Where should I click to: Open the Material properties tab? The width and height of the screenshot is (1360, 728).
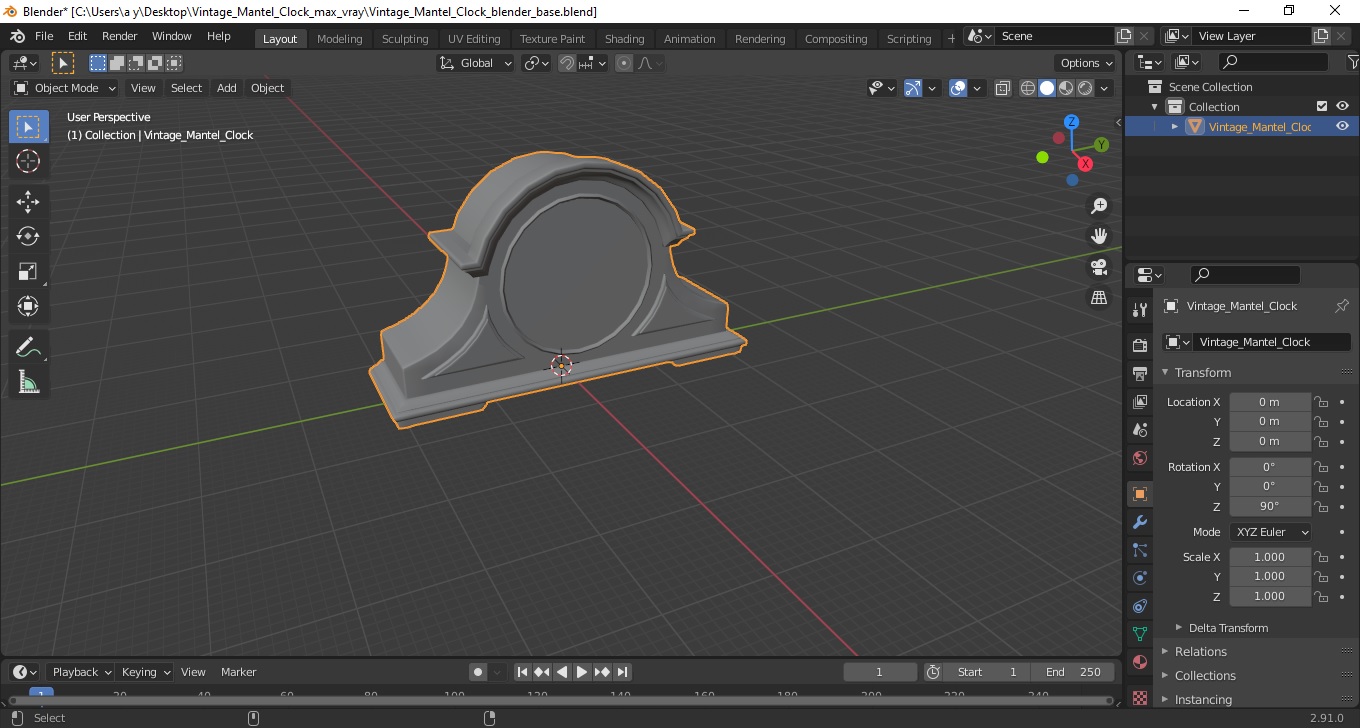(1139, 662)
